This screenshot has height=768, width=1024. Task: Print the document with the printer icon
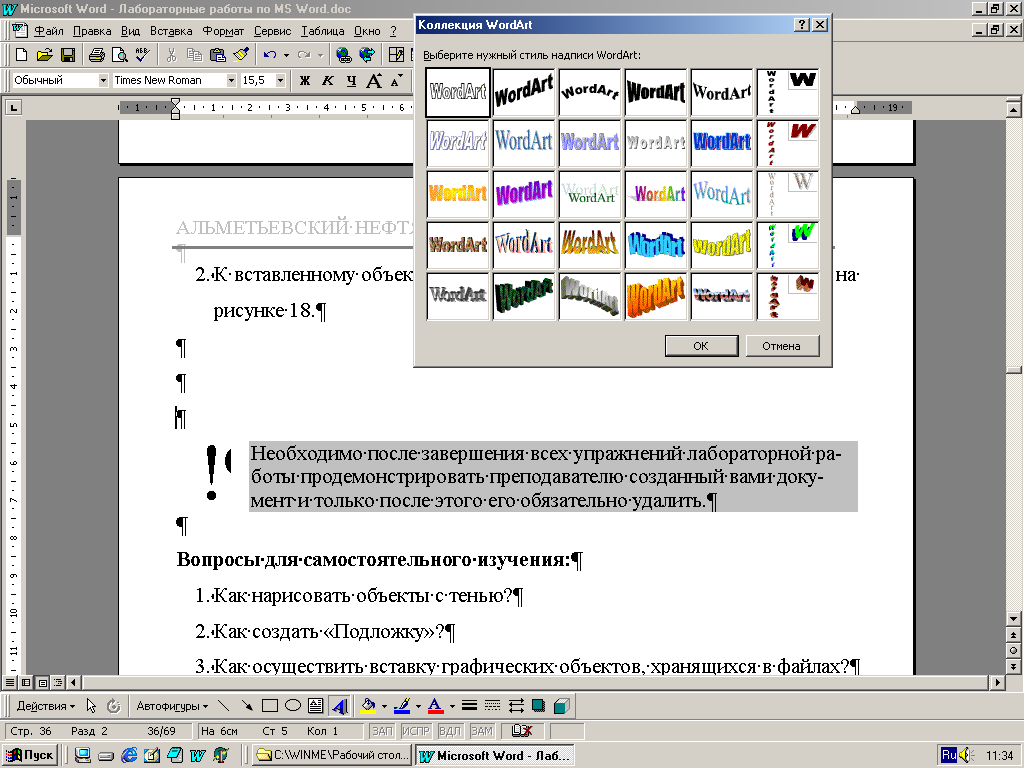click(97, 55)
